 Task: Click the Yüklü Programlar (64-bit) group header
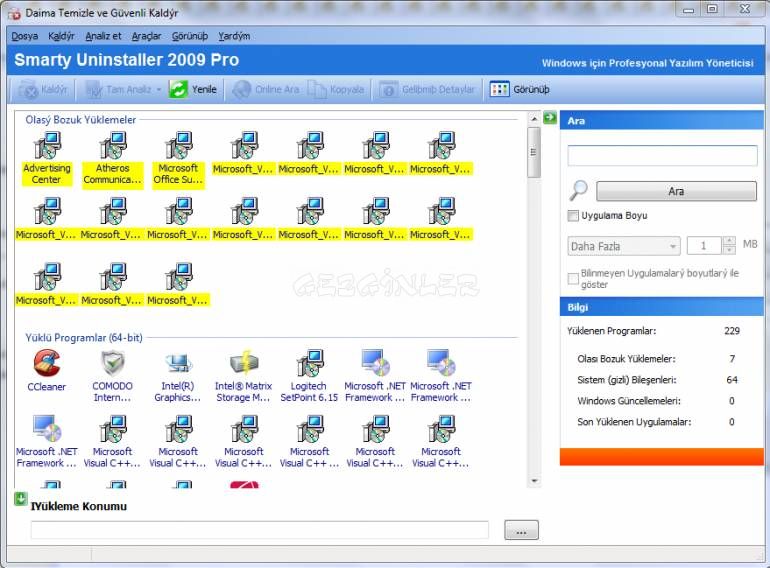tap(84, 338)
